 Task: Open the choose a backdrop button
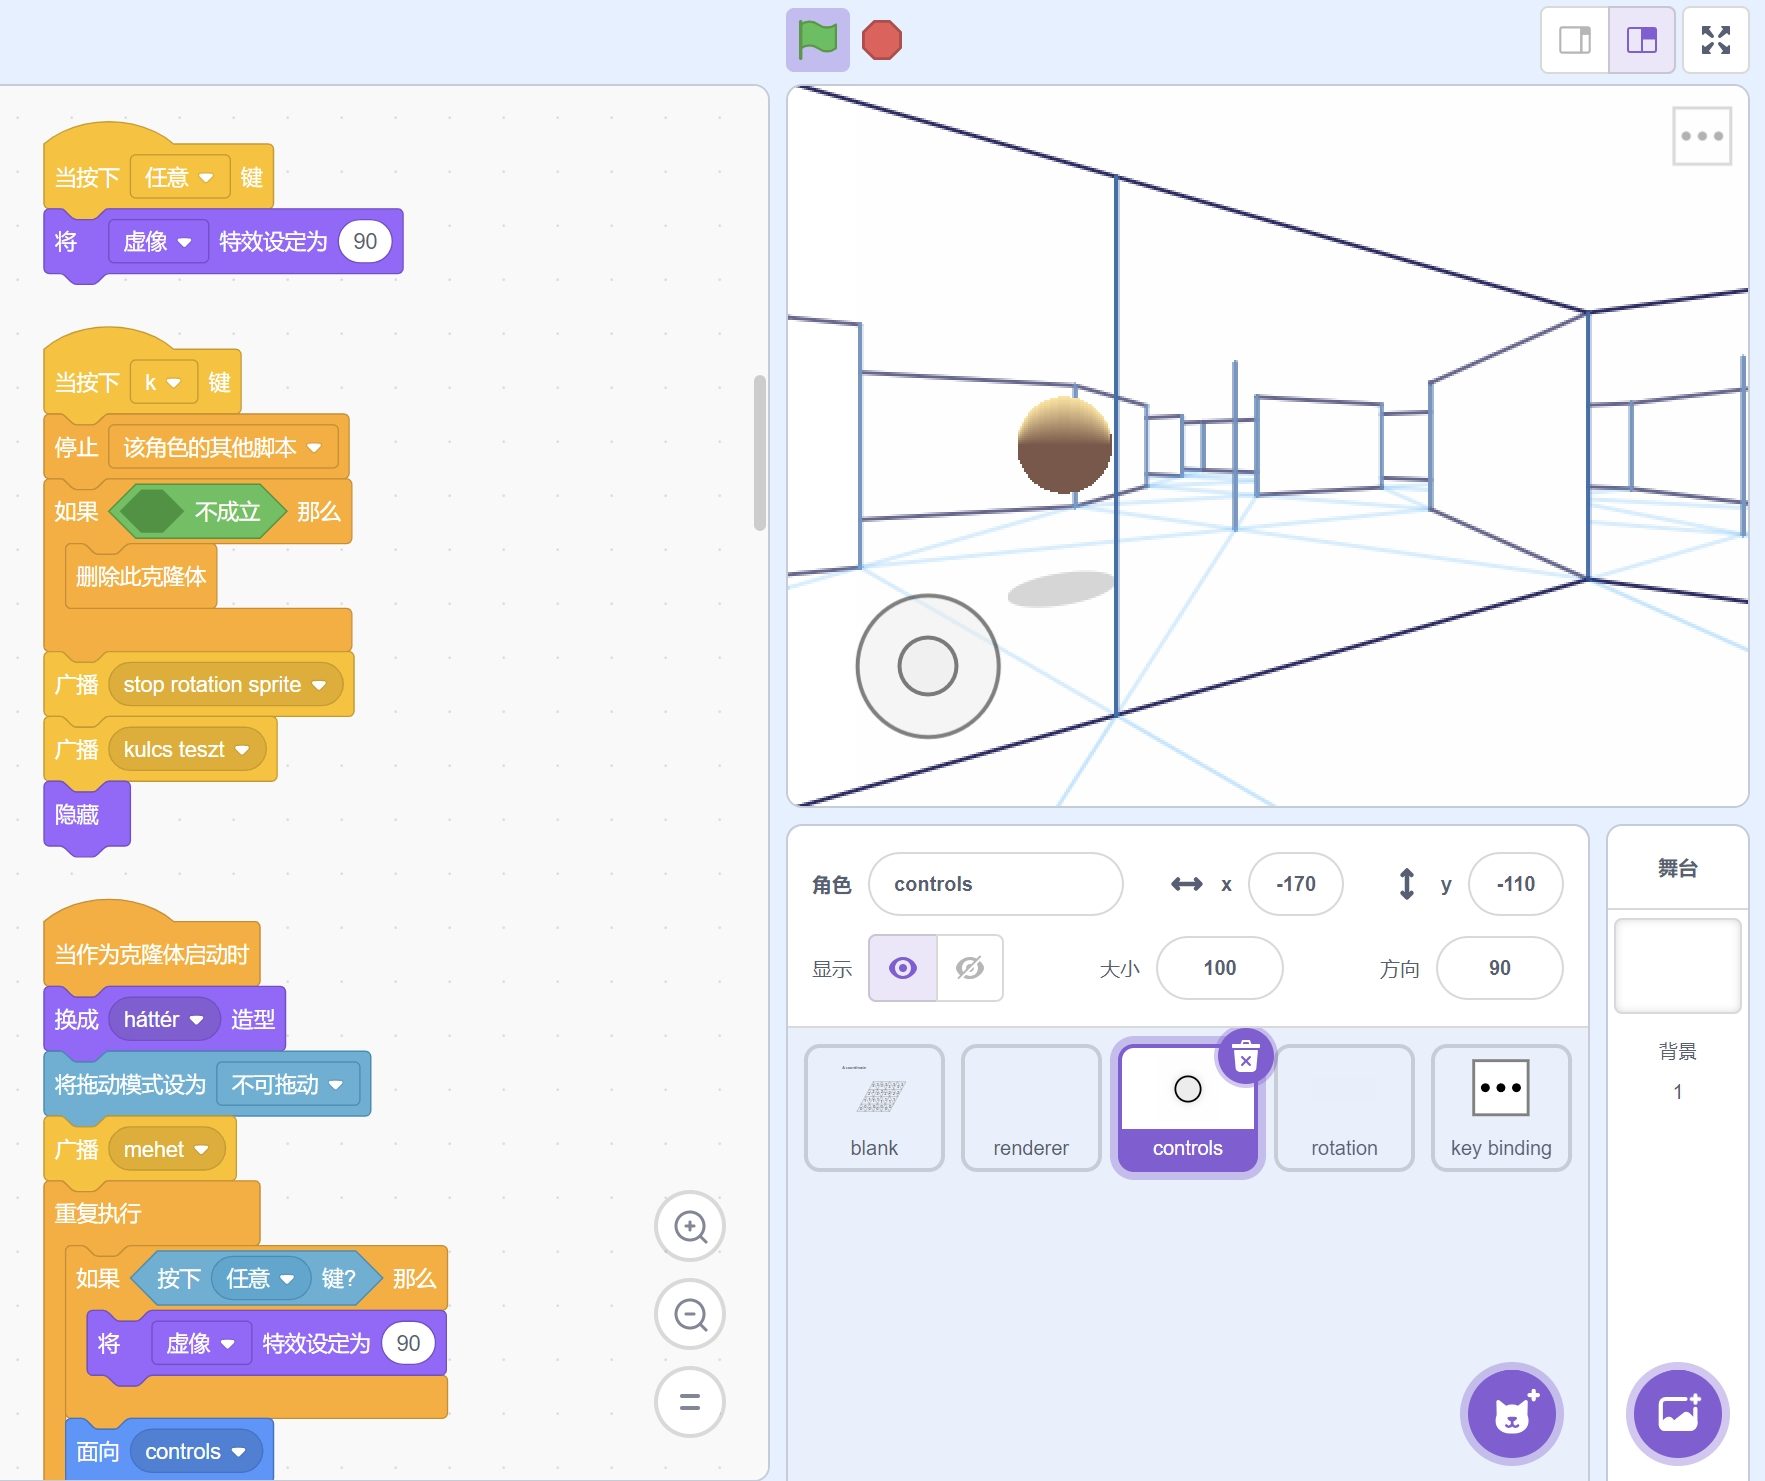click(x=1678, y=1413)
